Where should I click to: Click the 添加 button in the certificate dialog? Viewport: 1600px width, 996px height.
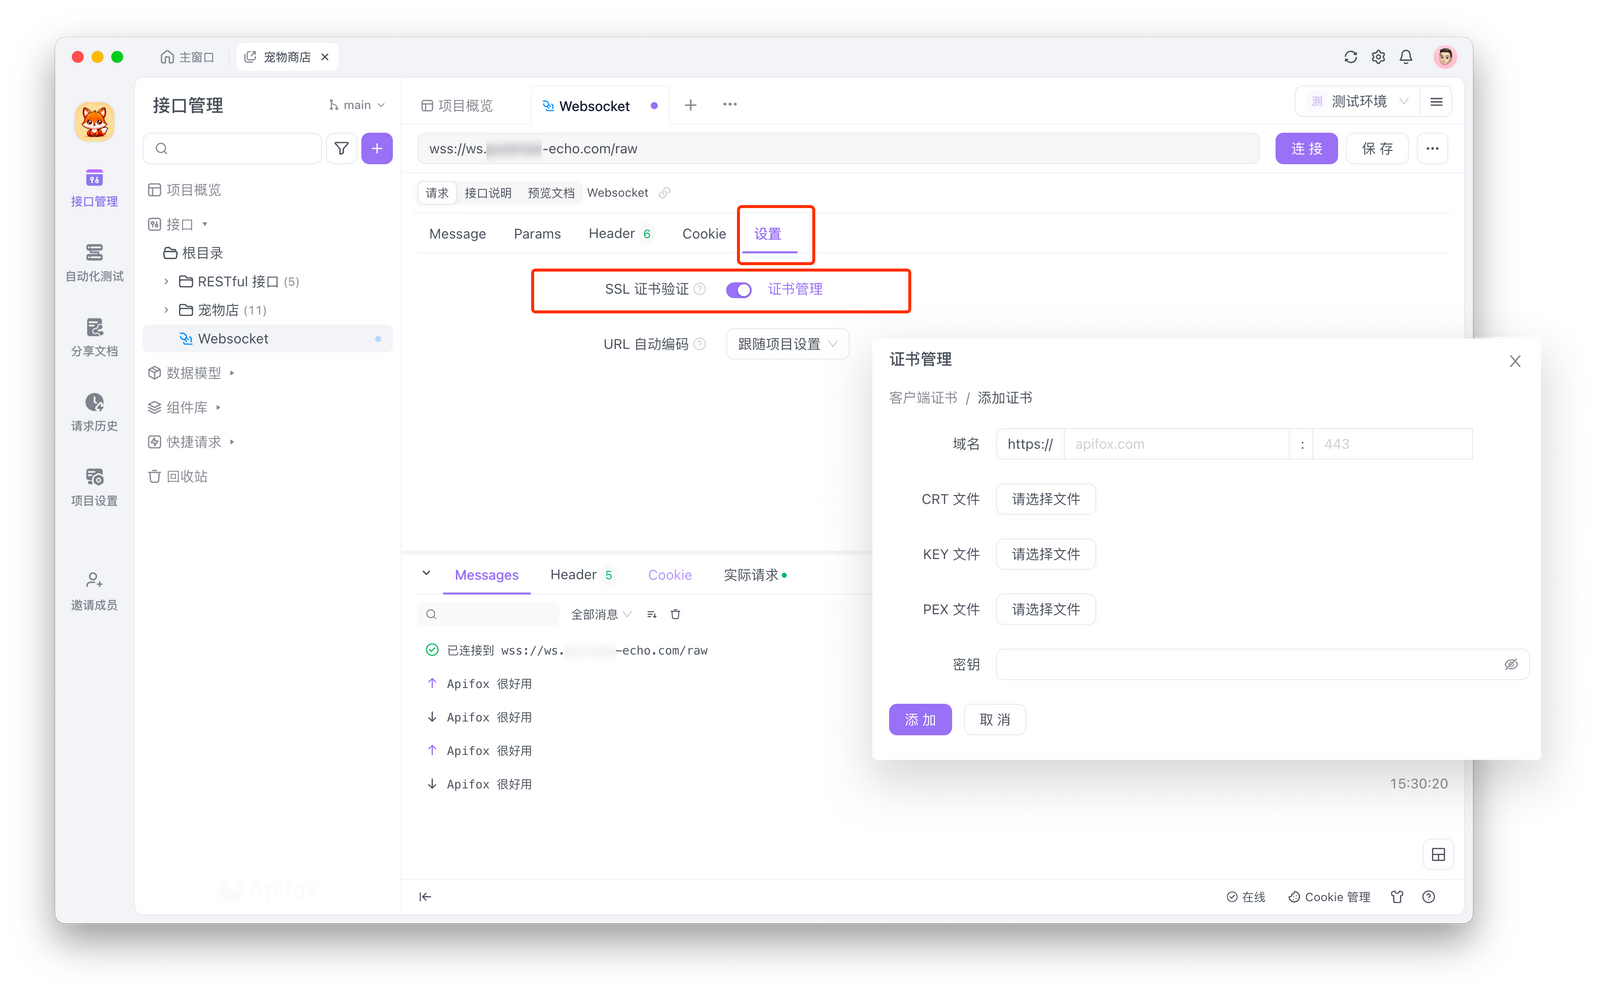click(x=919, y=719)
